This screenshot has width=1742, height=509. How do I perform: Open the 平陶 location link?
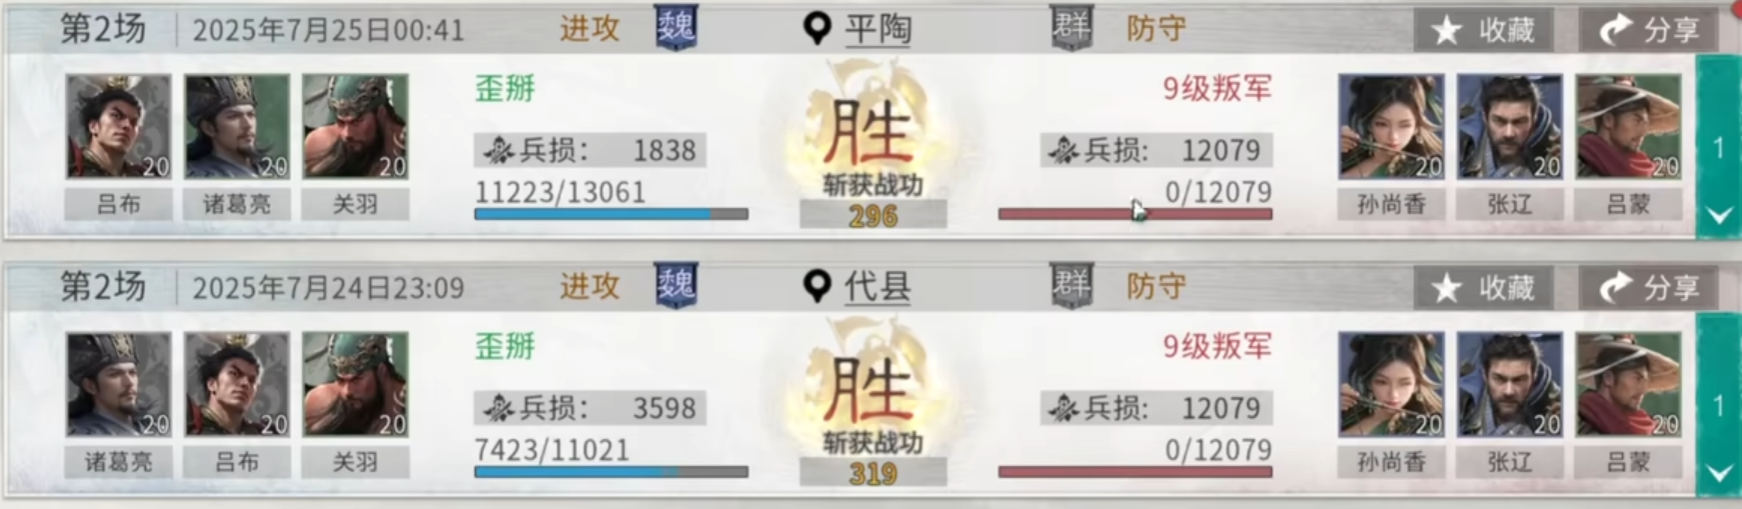(878, 30)
